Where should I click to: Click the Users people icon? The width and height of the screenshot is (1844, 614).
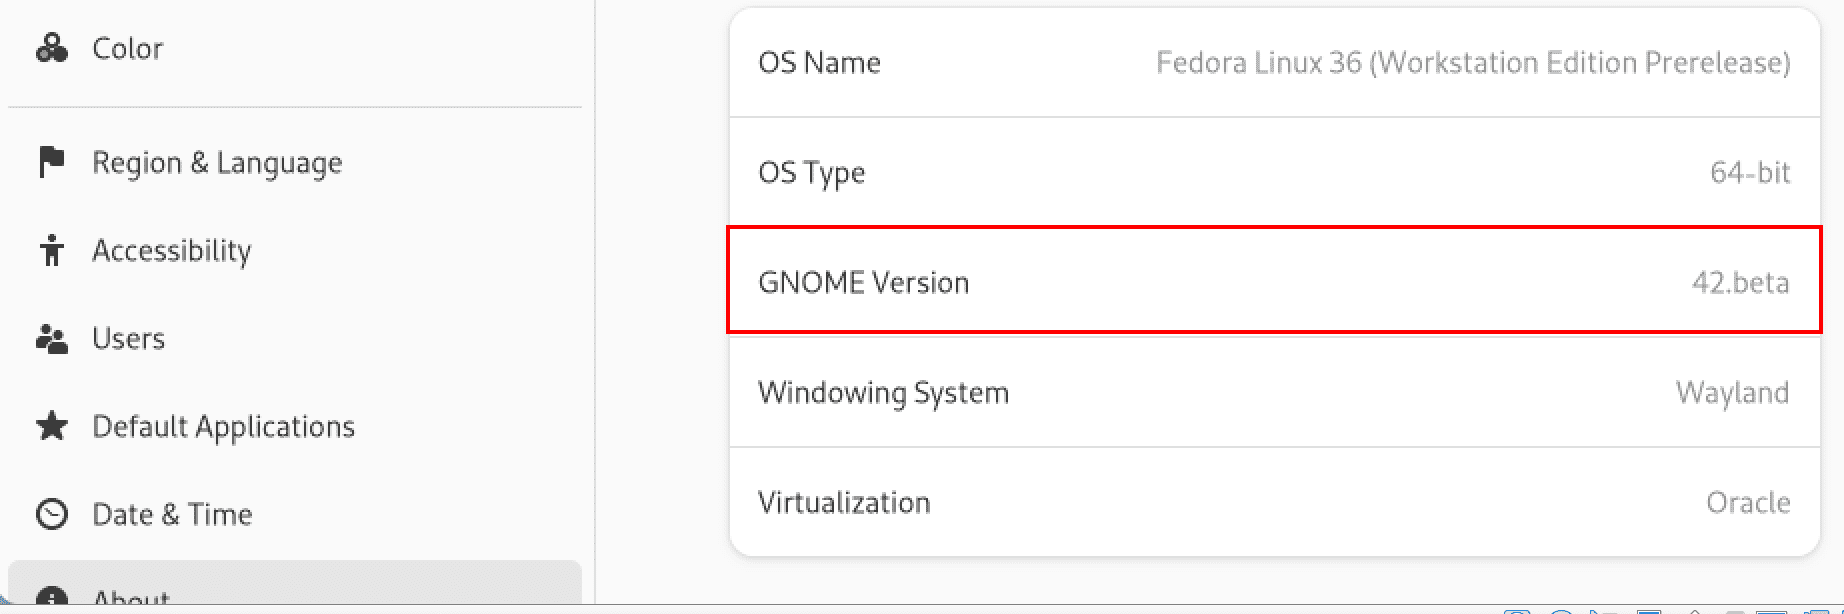[x=50, y=338]
